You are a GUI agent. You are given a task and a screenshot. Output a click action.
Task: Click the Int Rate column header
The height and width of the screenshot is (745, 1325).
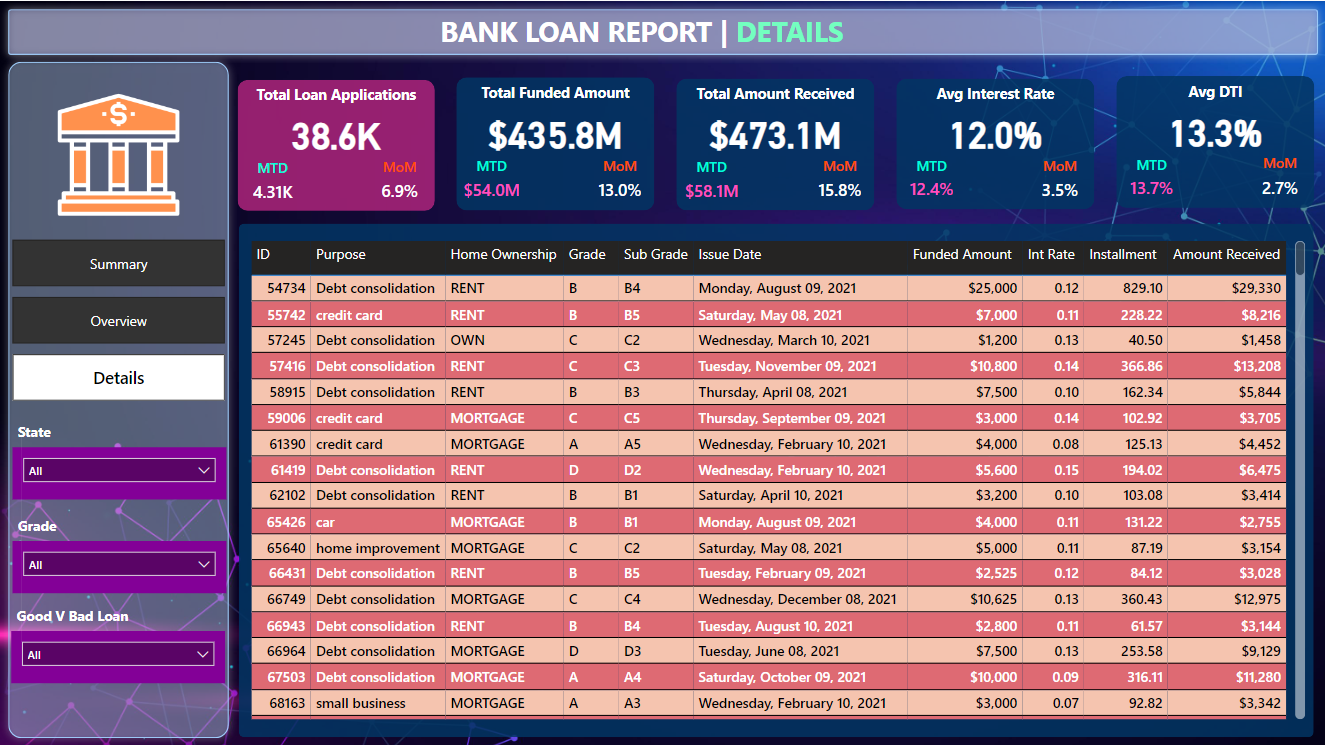(x=1051, y=255)
